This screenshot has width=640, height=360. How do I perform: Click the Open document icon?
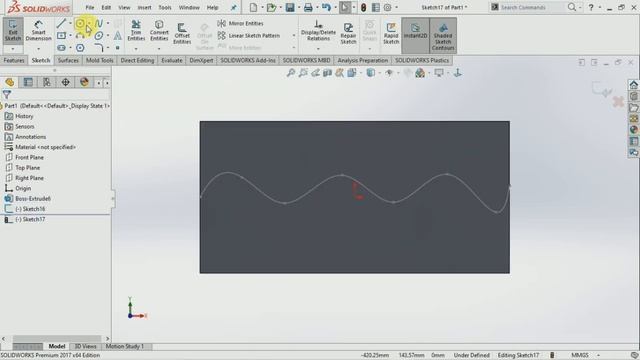pyautogui.click(x=271, y=7)
